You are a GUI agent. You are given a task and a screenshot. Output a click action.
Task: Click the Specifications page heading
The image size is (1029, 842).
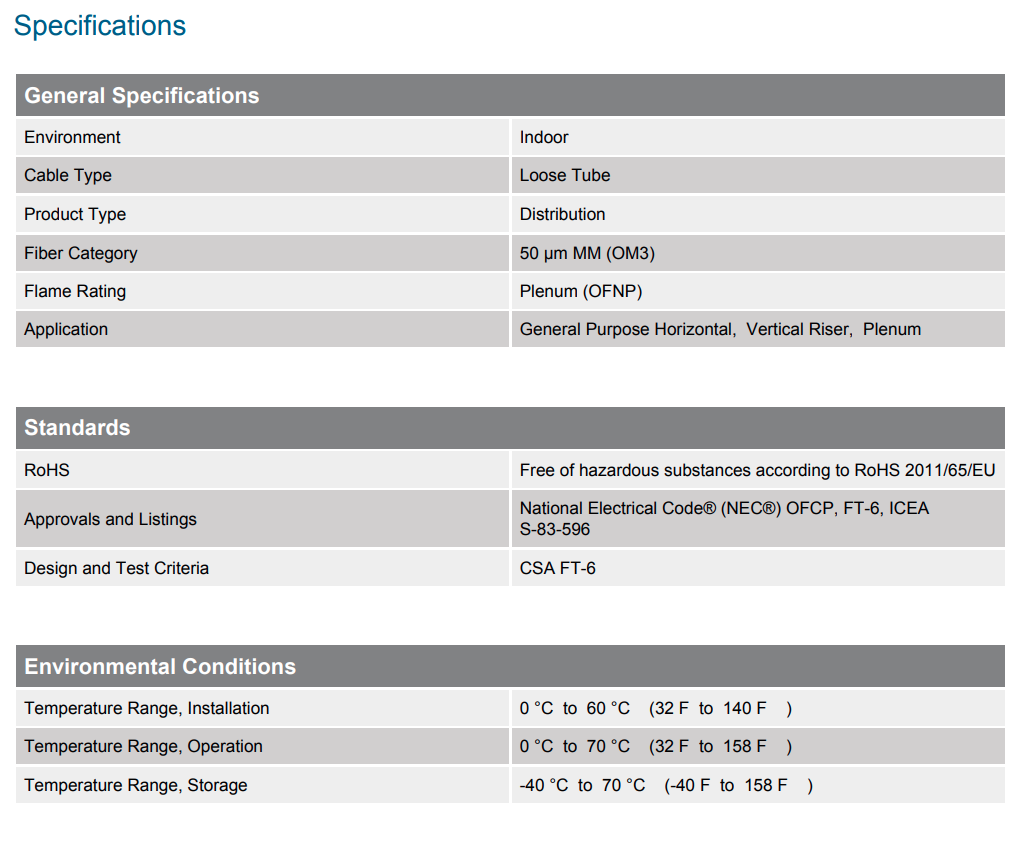(x=100, y=26)
